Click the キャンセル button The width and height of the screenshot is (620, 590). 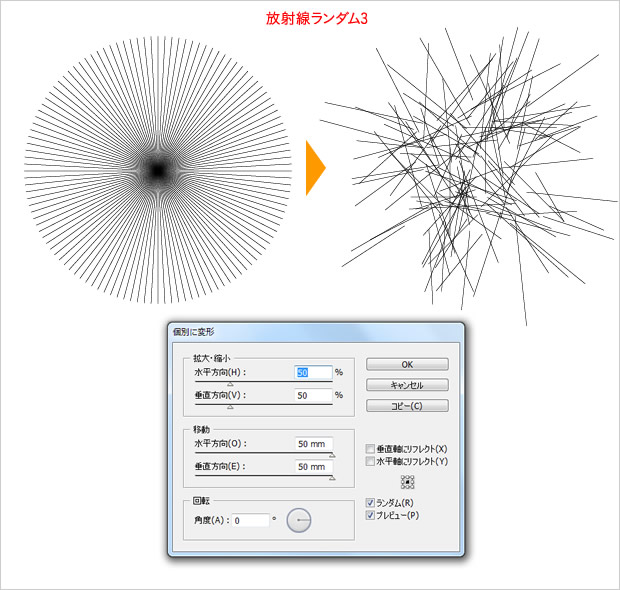407,385
